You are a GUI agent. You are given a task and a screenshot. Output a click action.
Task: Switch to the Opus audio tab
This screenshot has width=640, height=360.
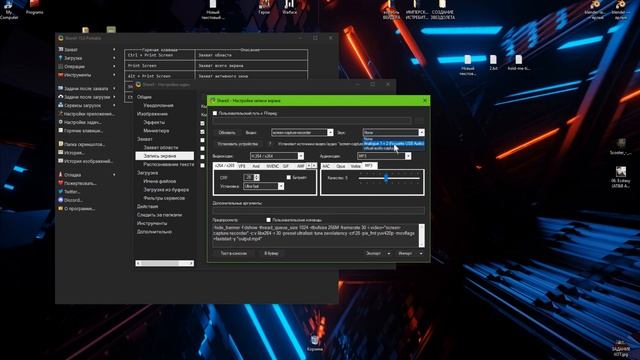click(340, 166)
